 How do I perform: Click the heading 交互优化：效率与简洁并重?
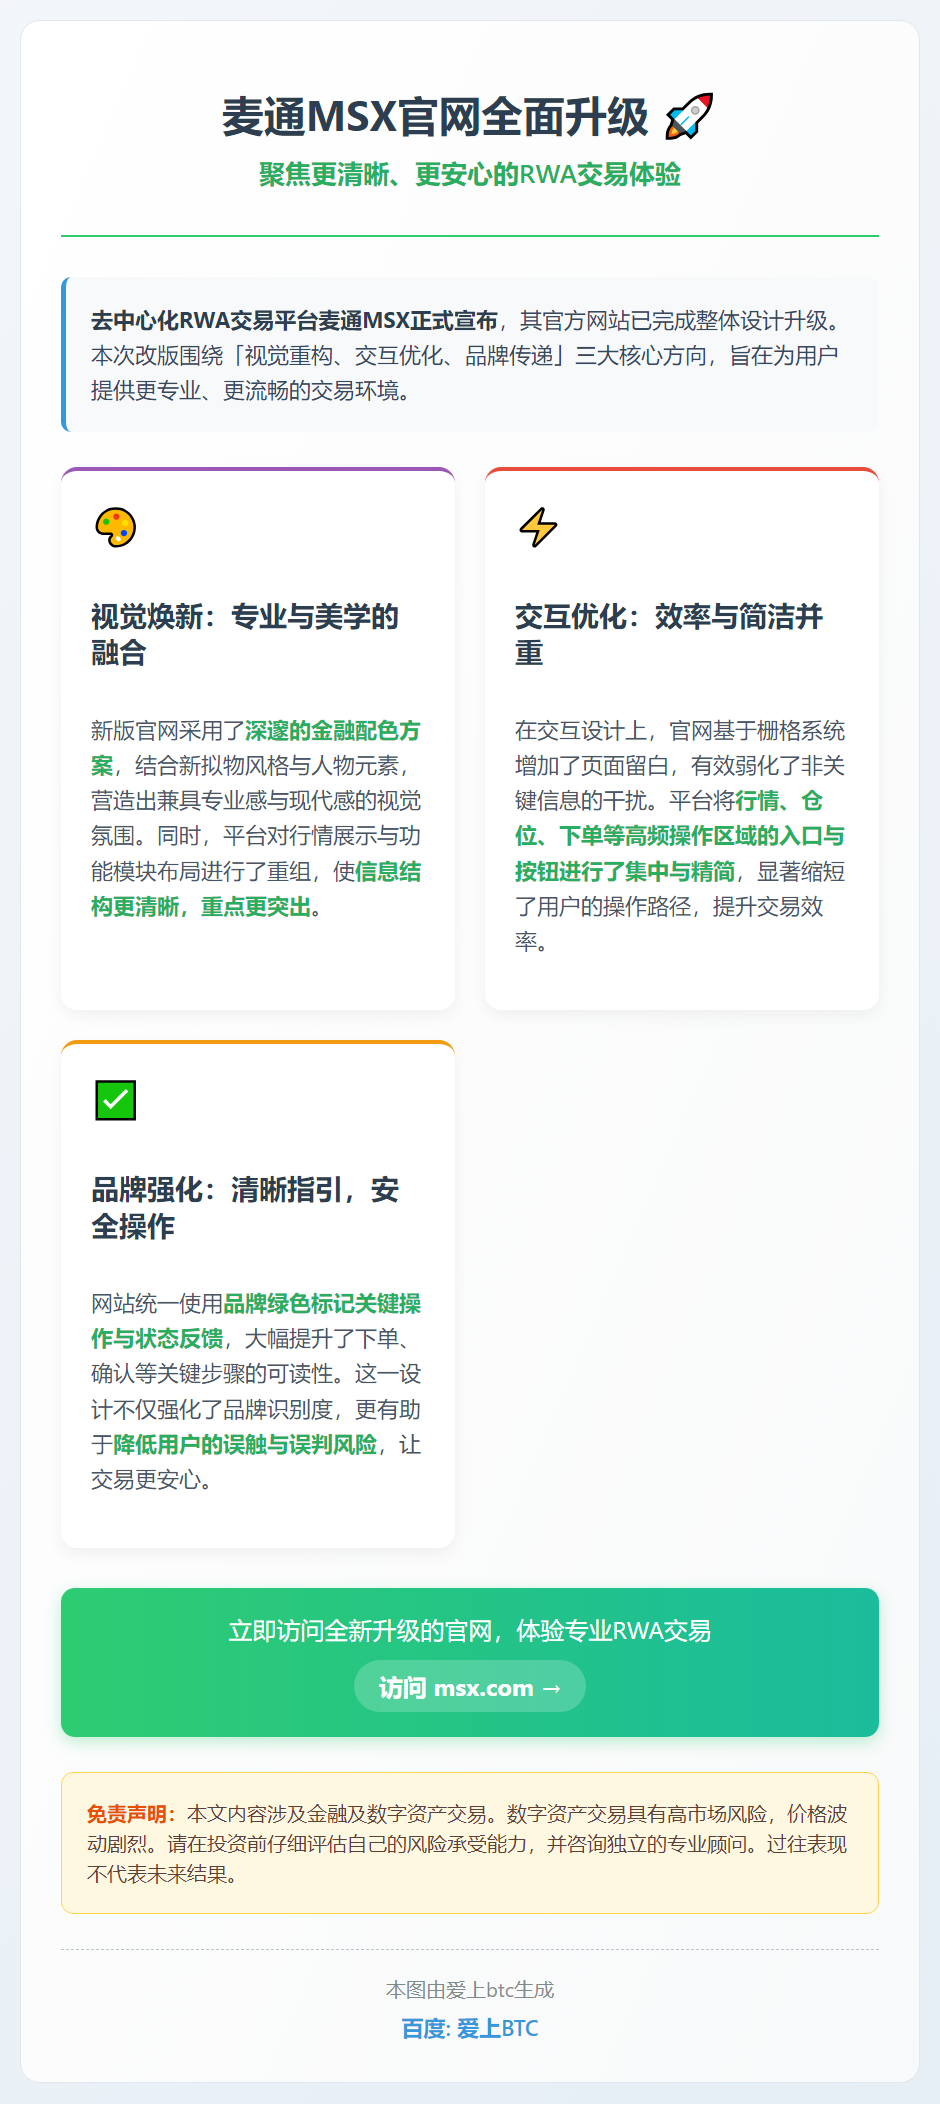tap(669, 634)
